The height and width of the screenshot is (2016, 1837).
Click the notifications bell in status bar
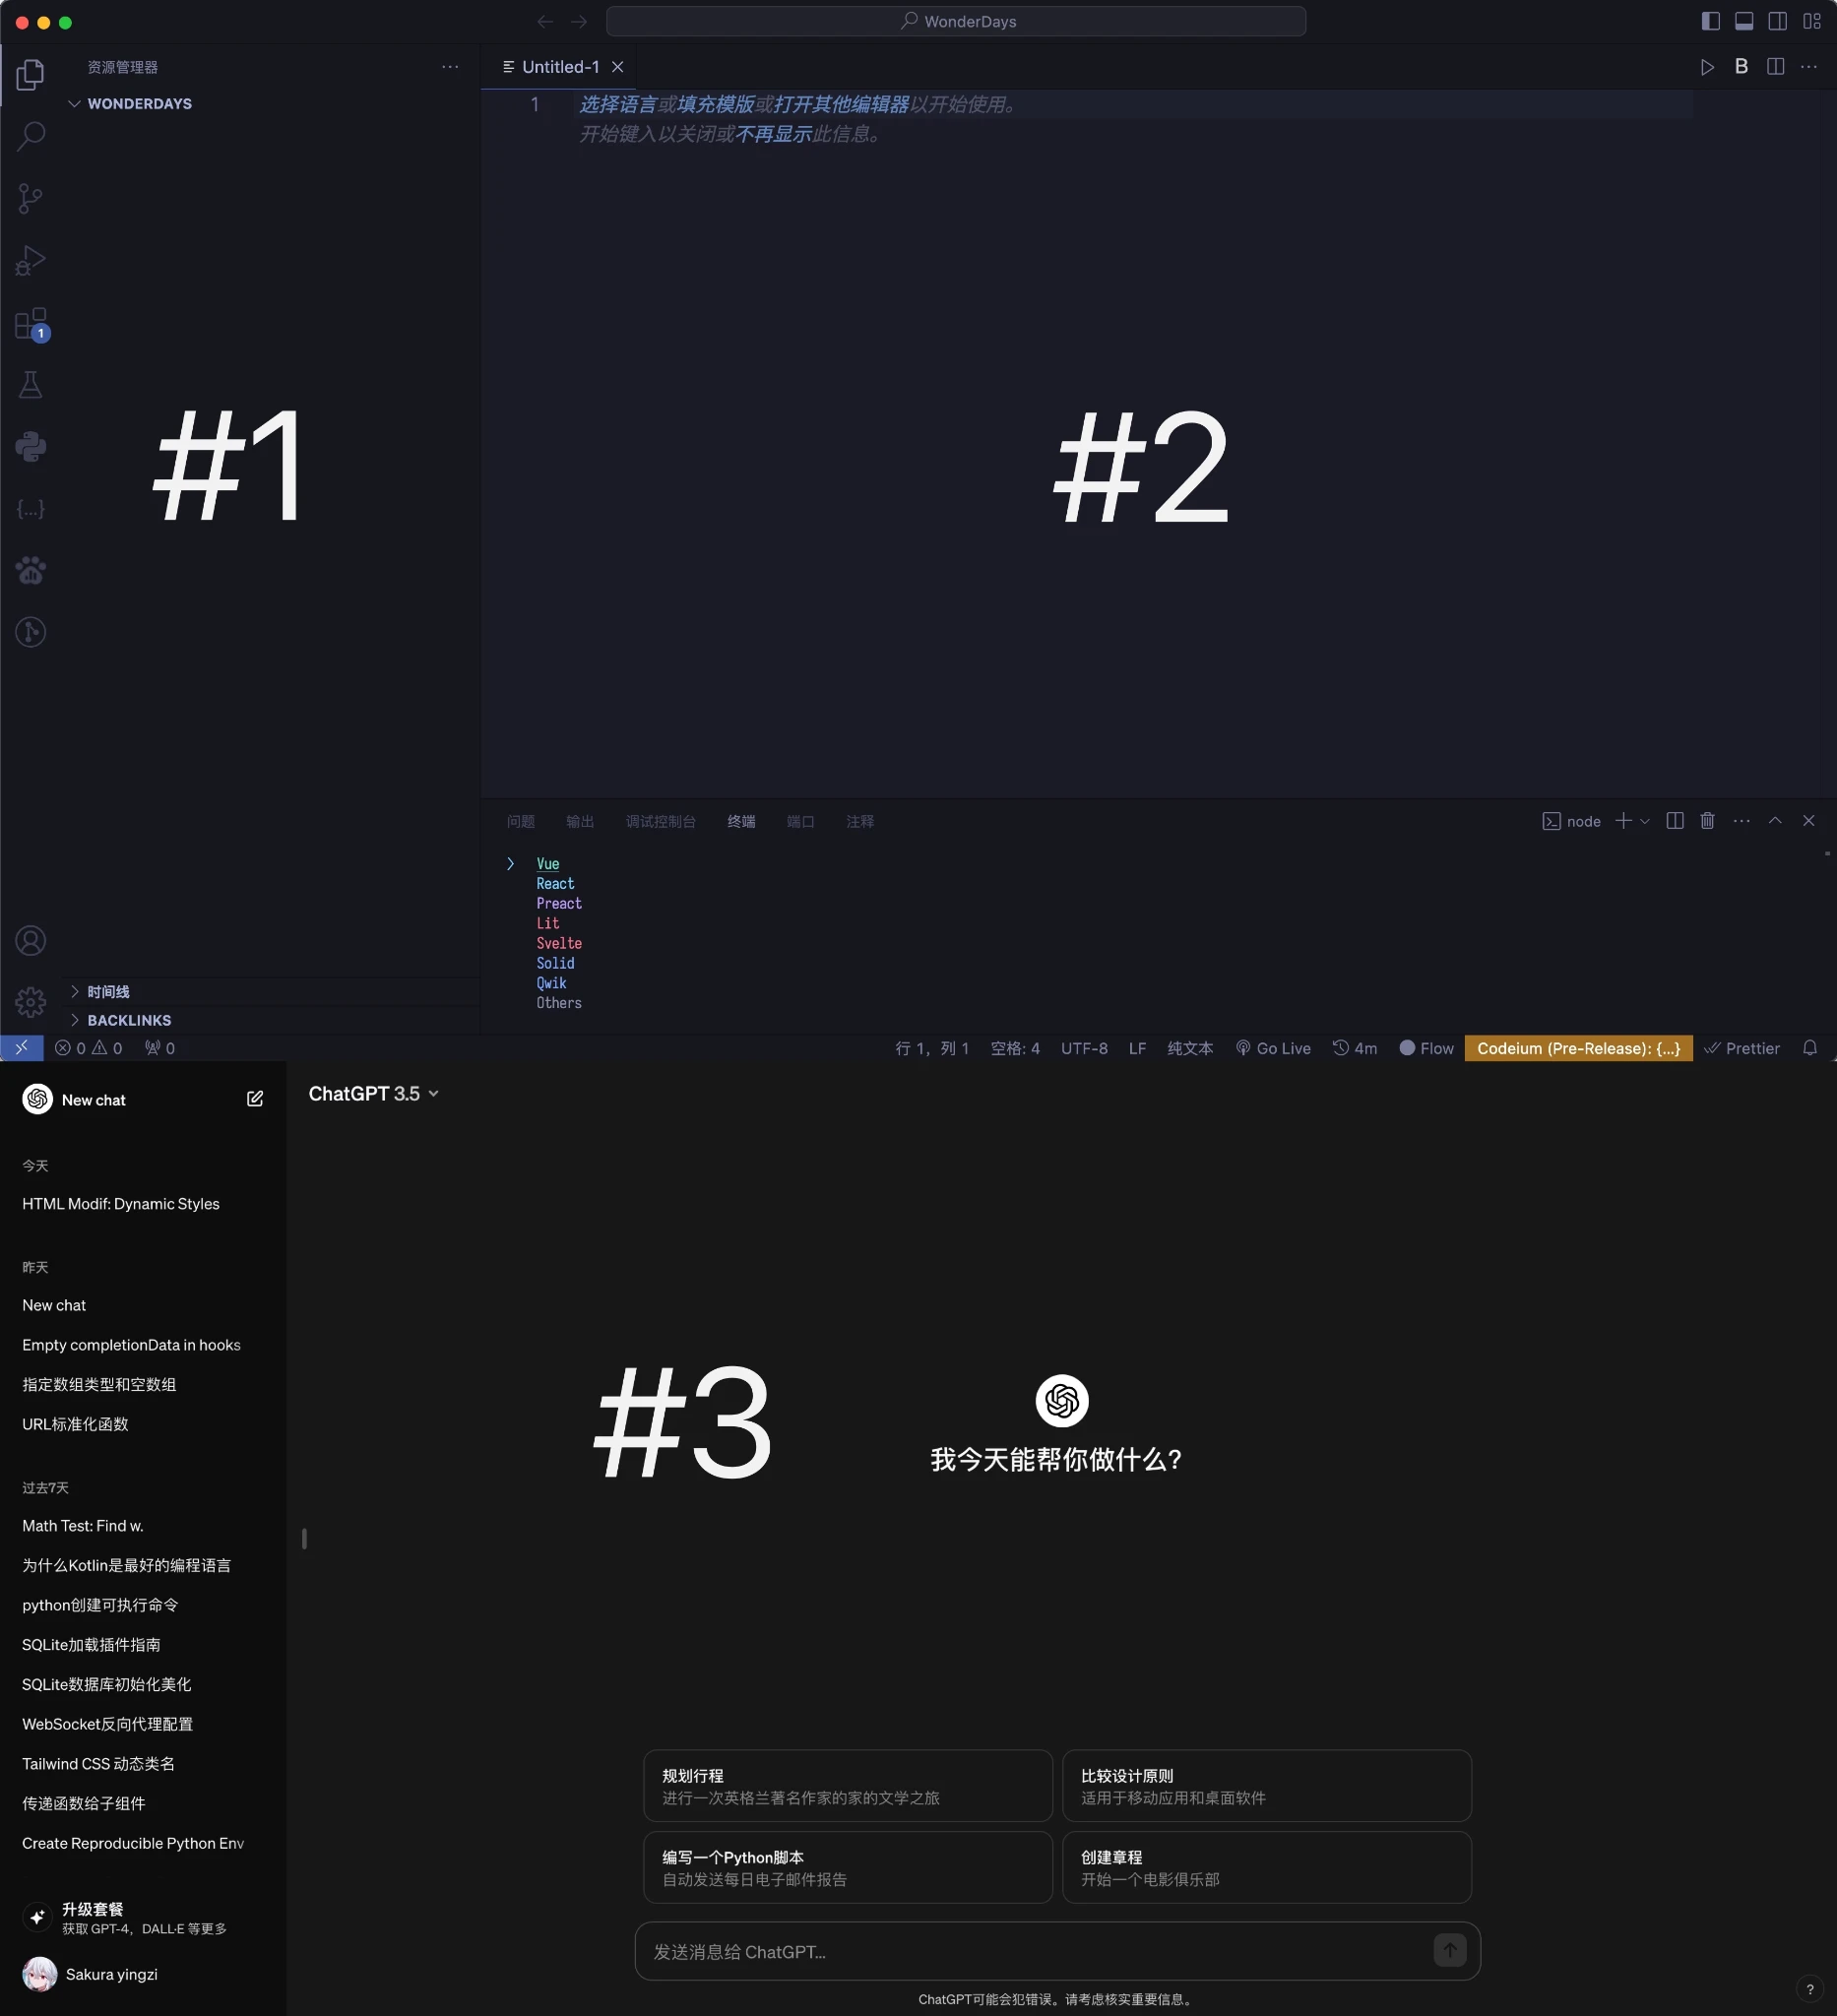pyautogui.click(x=1809, y=1048)
